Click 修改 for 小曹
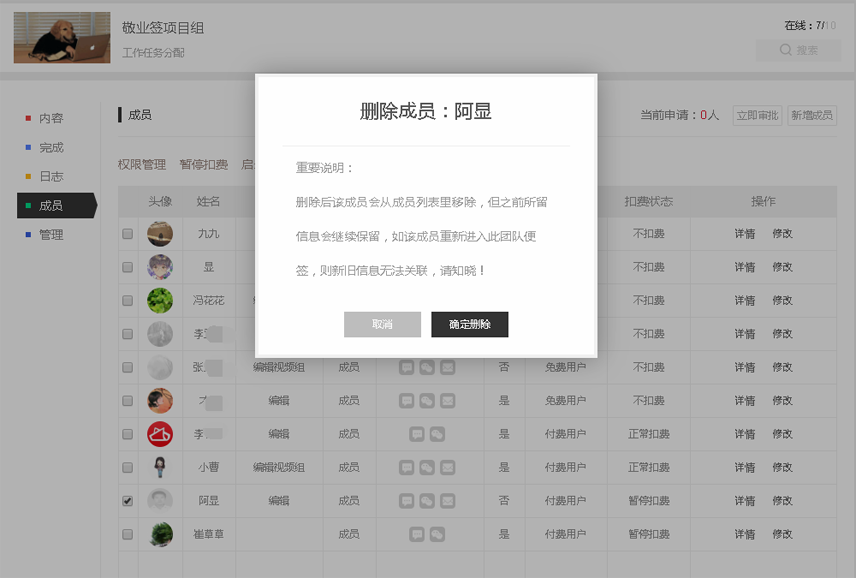Viewport: 856px width, 578px height. (x=782, y=468)
